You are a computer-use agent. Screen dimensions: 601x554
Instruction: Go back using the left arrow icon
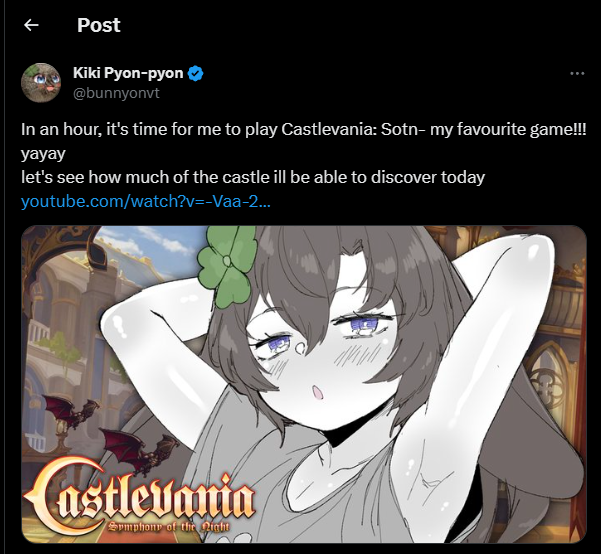(31, 25)
